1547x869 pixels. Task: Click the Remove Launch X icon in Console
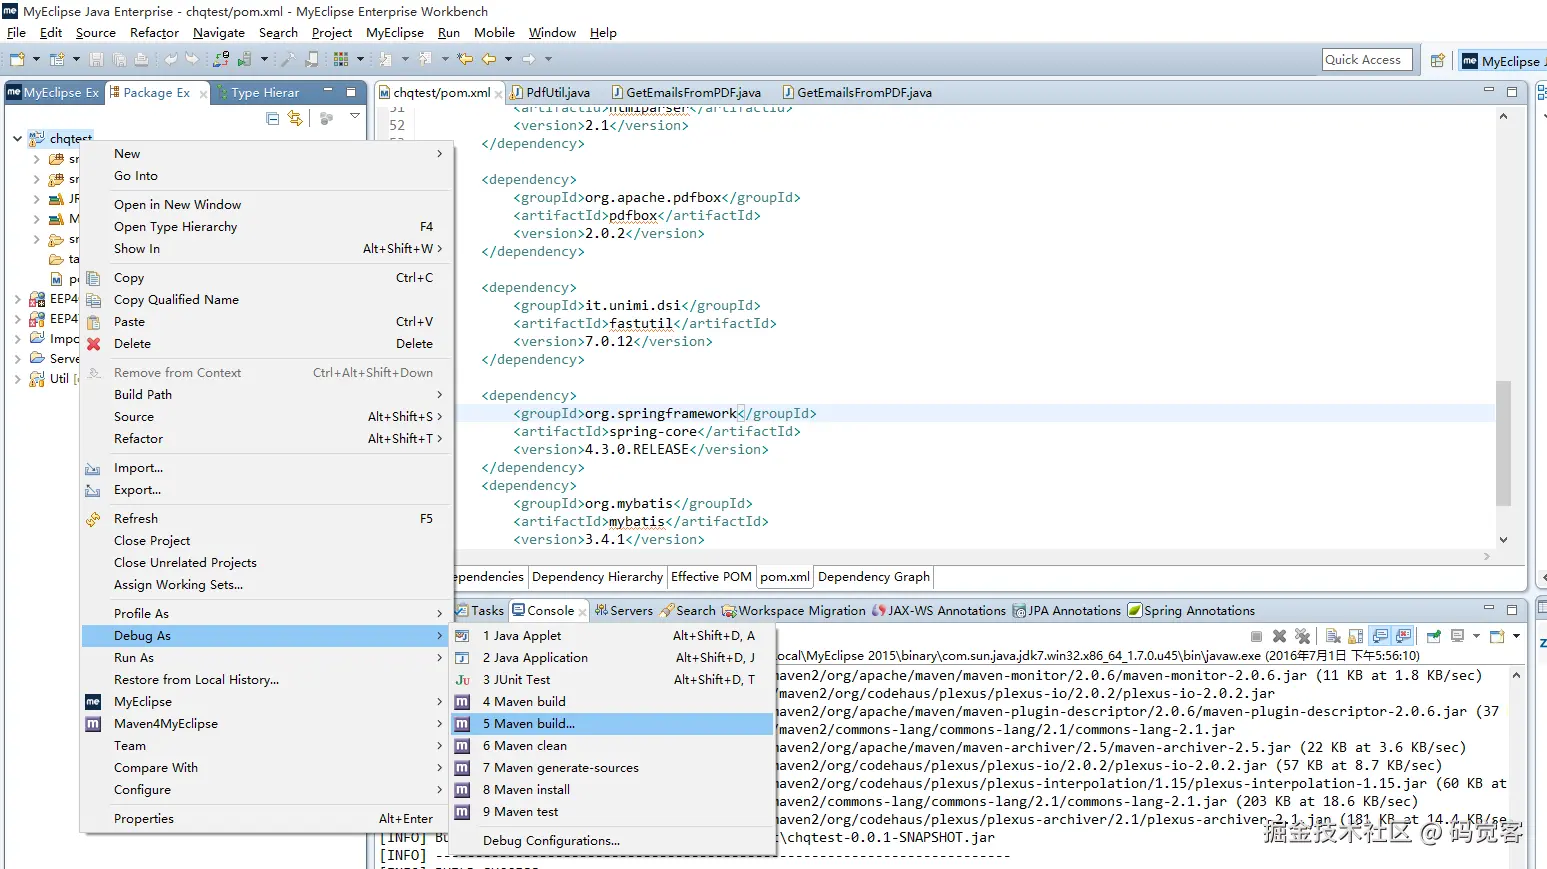[x=1279, y=636]
